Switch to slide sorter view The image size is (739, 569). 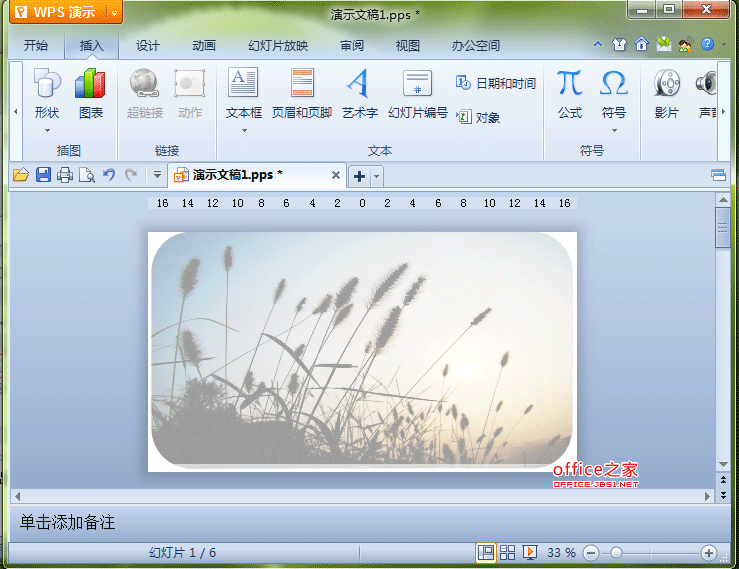[507, 552]
